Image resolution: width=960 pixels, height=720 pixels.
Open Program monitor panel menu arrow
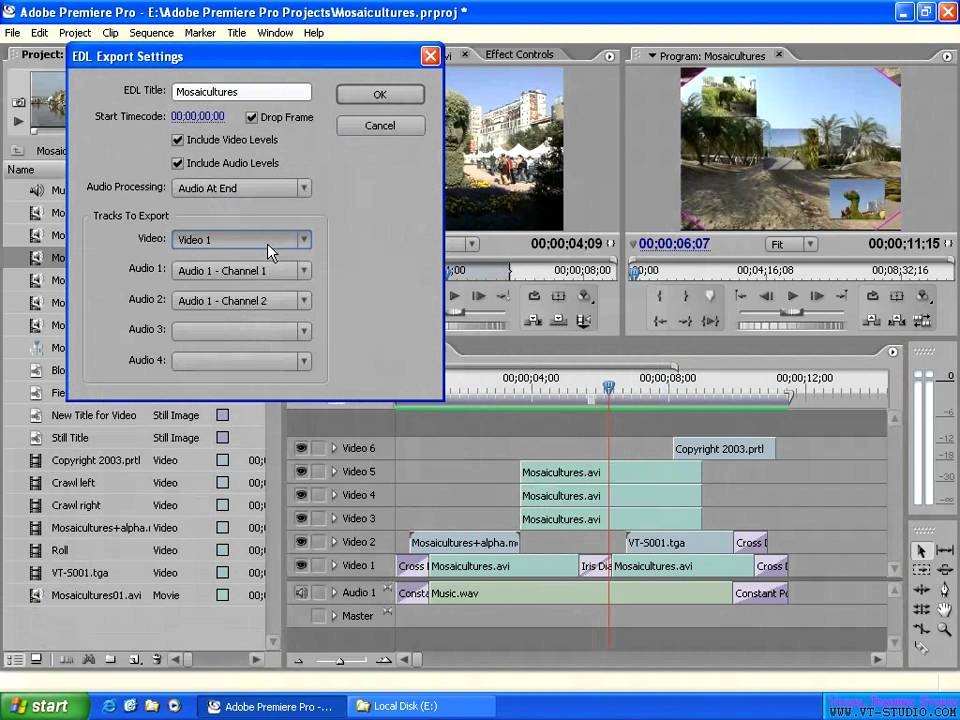947,56
